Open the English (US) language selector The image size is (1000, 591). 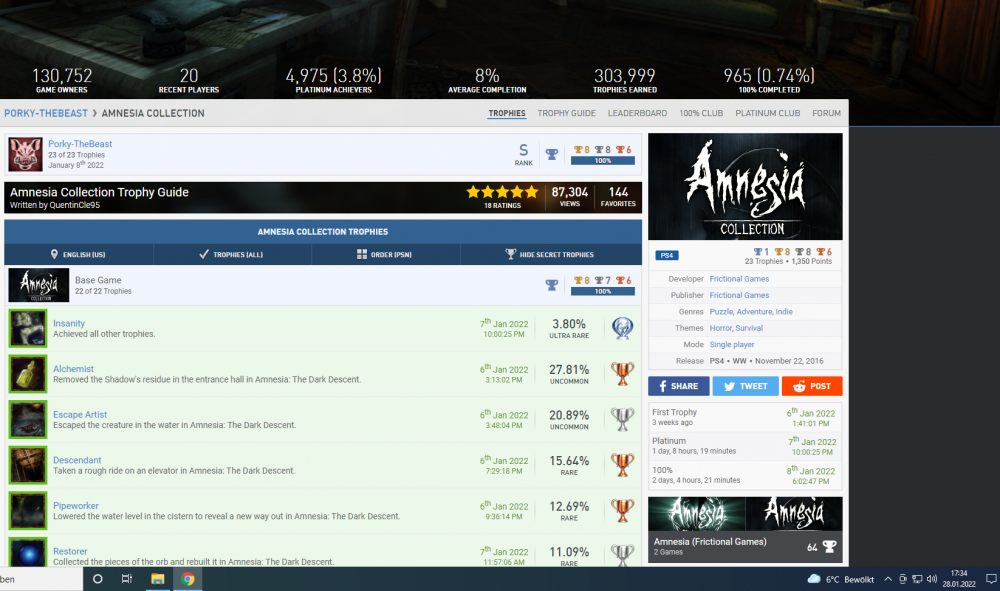(78, 255)
